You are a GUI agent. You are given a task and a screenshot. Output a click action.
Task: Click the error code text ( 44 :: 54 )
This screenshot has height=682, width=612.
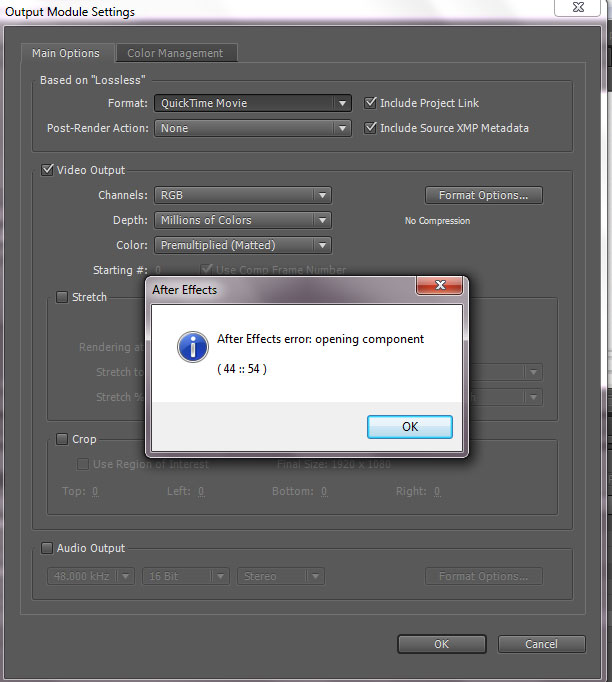coord(242,369)
